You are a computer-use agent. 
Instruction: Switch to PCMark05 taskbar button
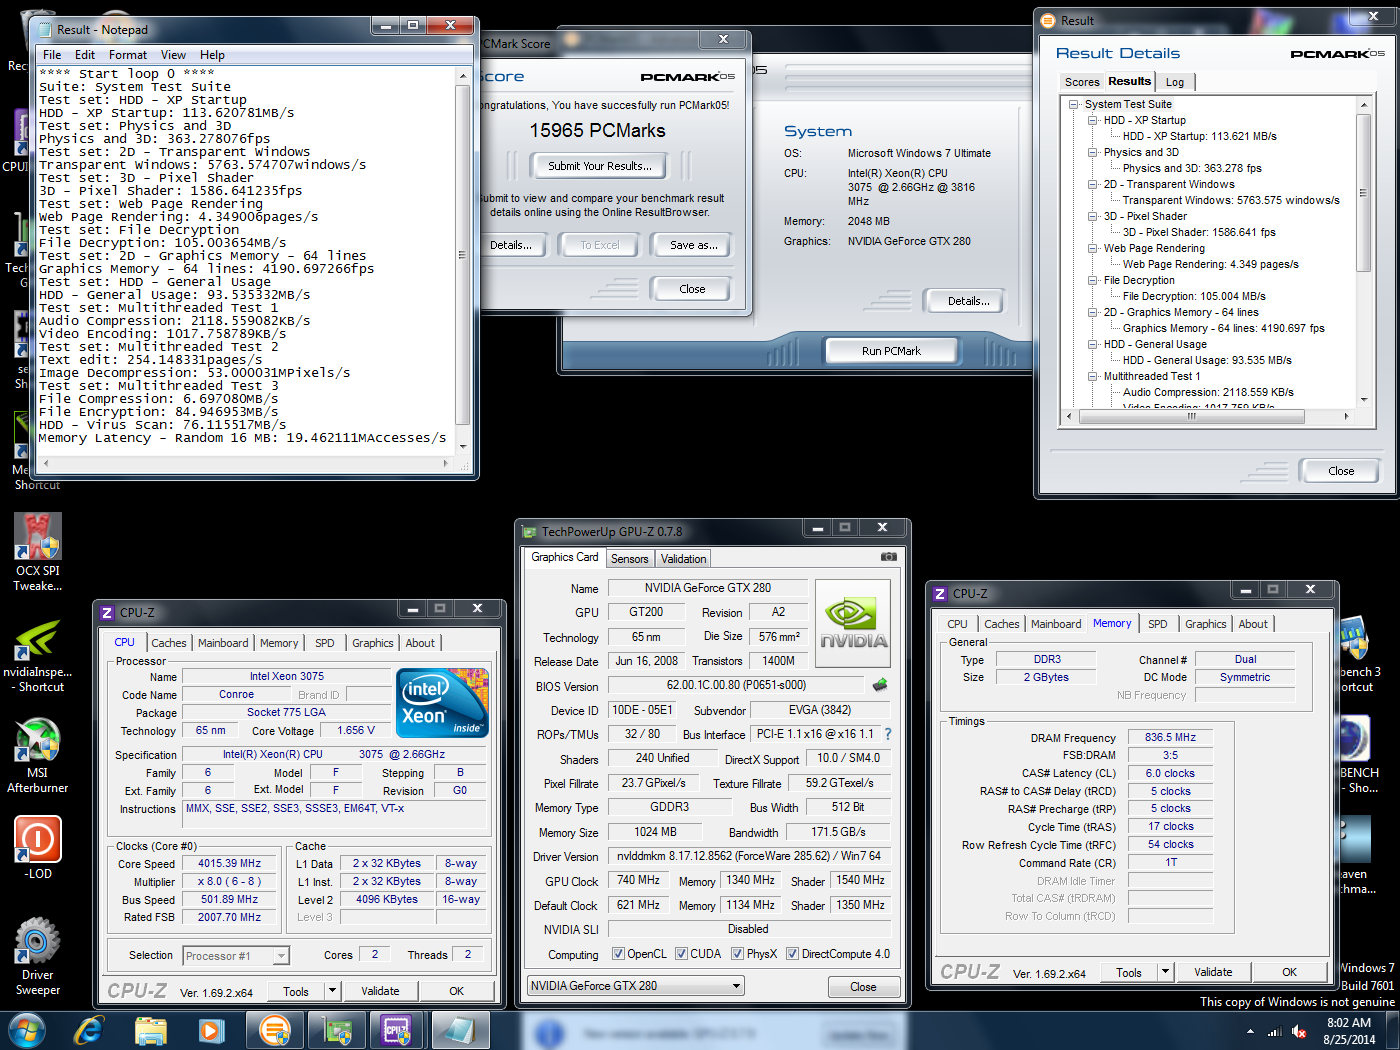(x=274, y=1030)
